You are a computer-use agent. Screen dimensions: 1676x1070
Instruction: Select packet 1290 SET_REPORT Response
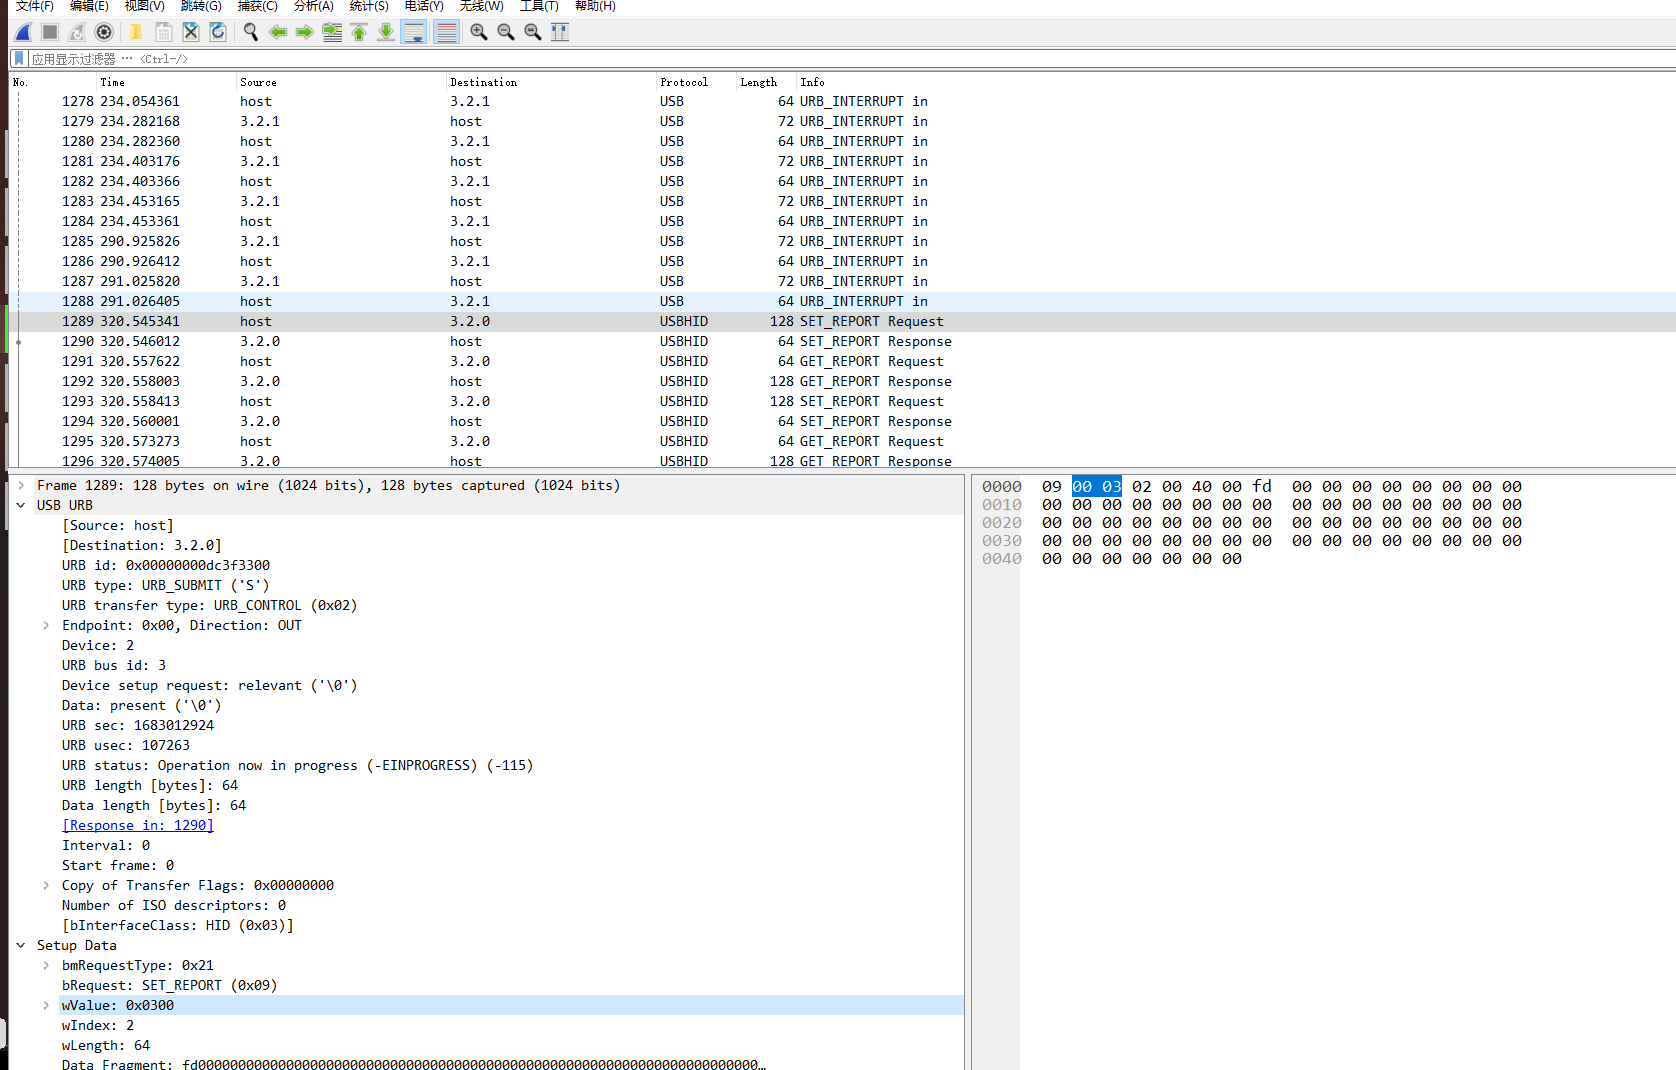pos(843,341)
